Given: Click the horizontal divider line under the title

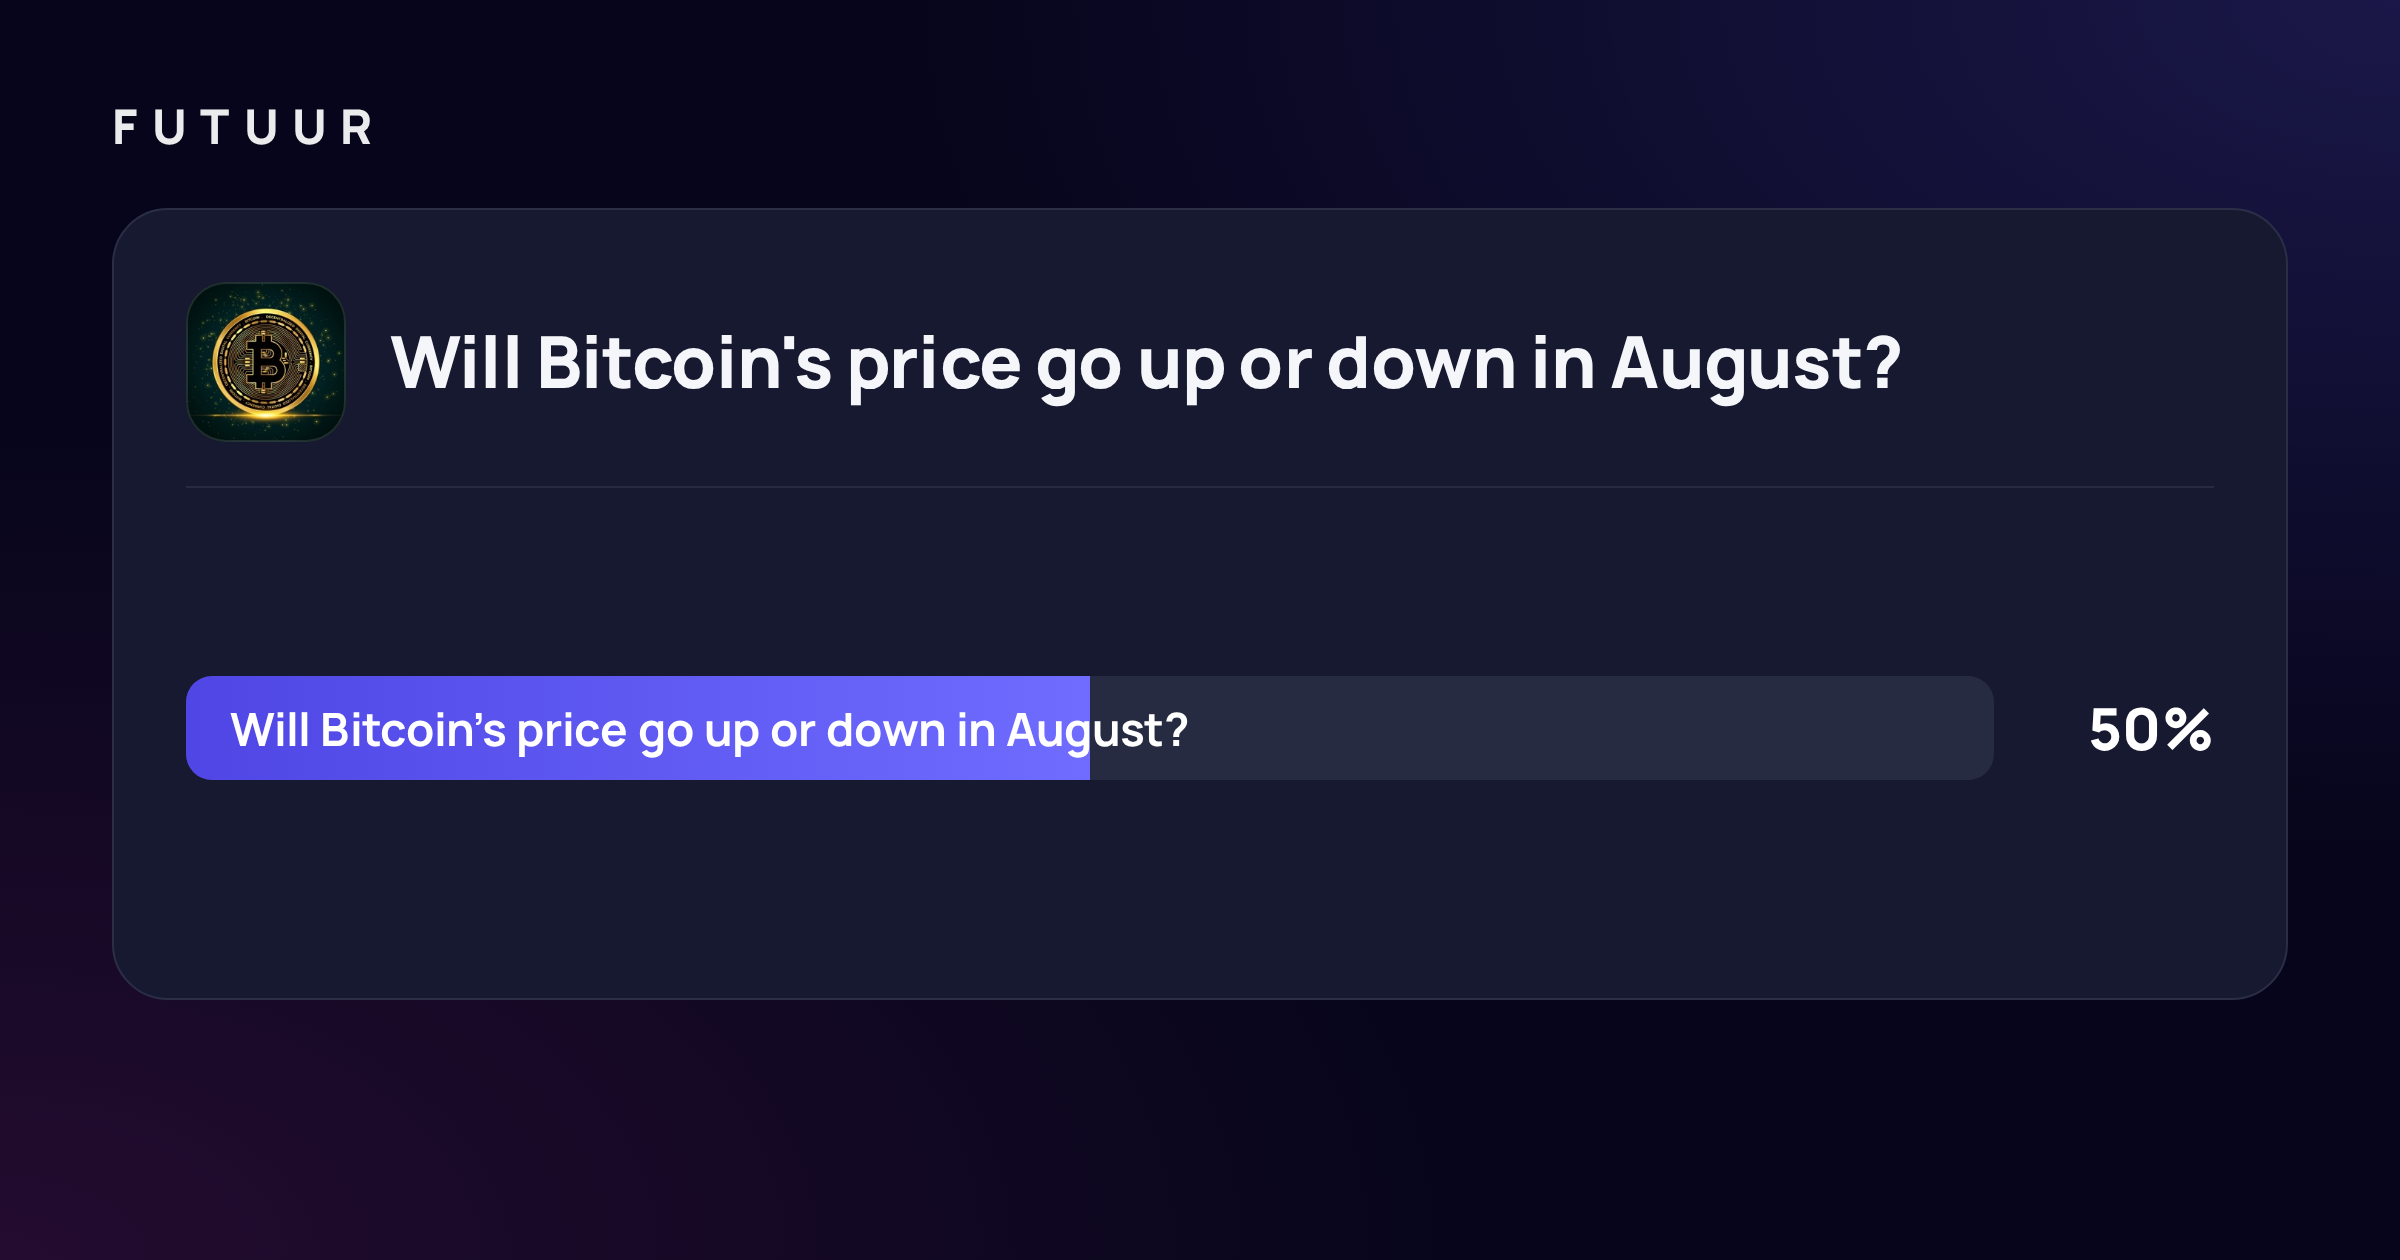Looking at the screenshot, I should tap(1200, 487).
